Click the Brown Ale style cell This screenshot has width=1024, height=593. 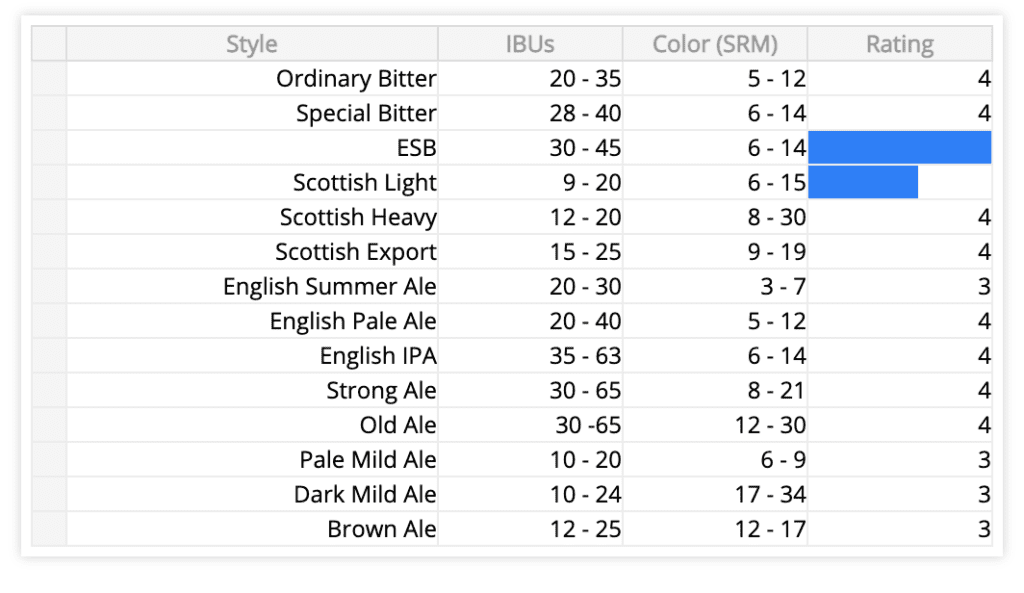pos(252,529)
